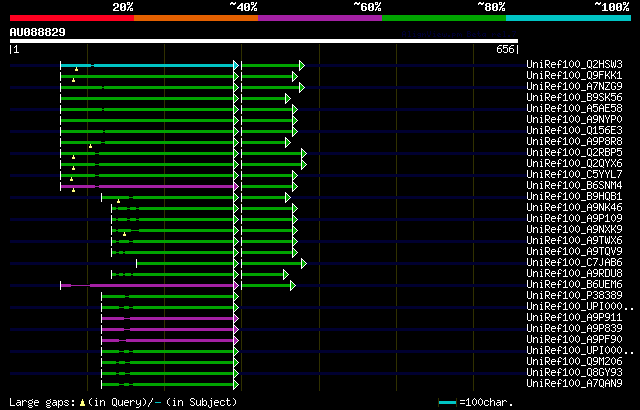
Task: Click the yellow gap marker under the A9NXK9 bar
Action: pos(124,234)
